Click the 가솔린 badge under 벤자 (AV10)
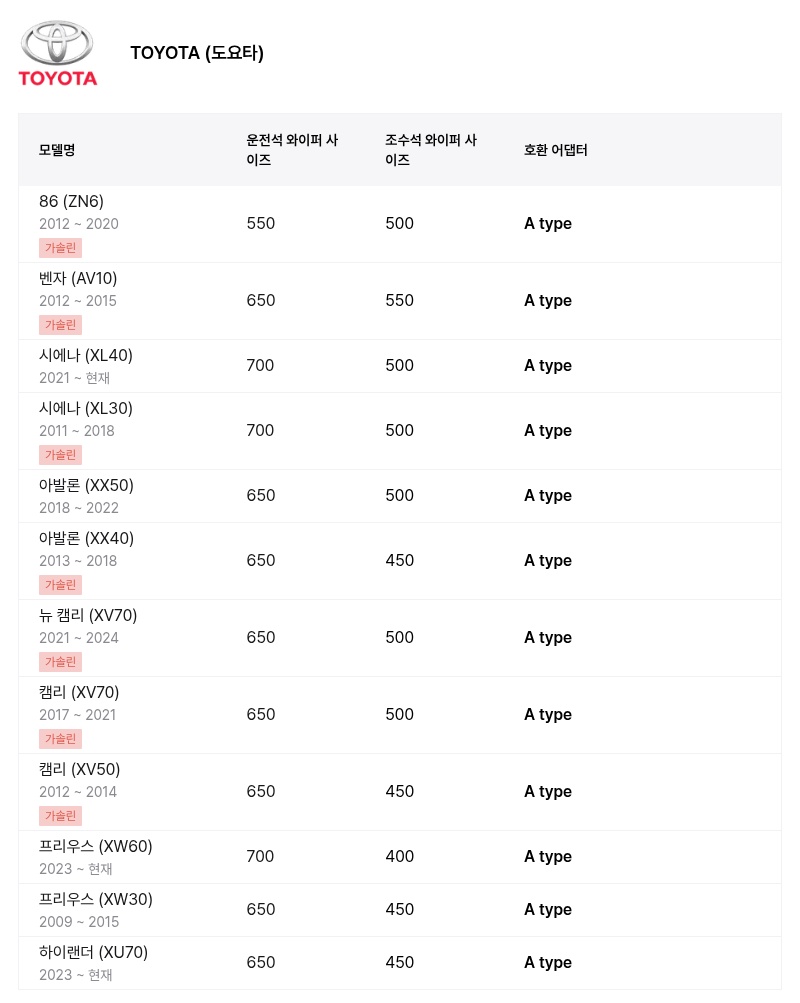Image resolution: width=800 pixels, height=1003 pixels. (x=61, y=324)
